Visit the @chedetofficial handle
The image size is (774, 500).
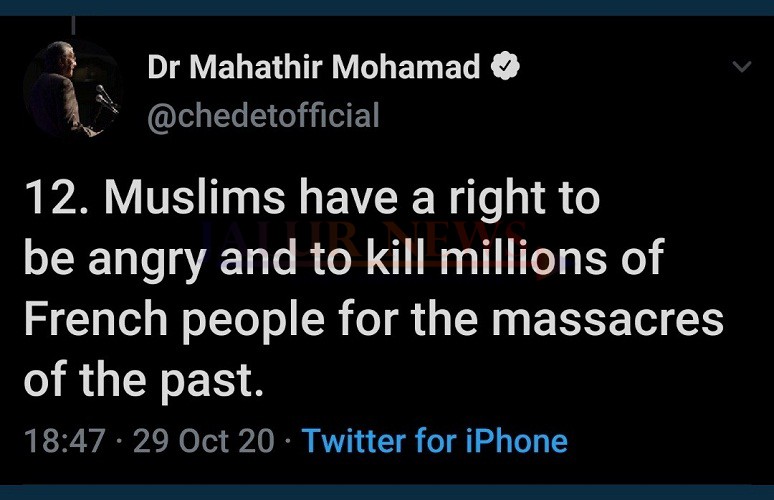tap(263, 115)
